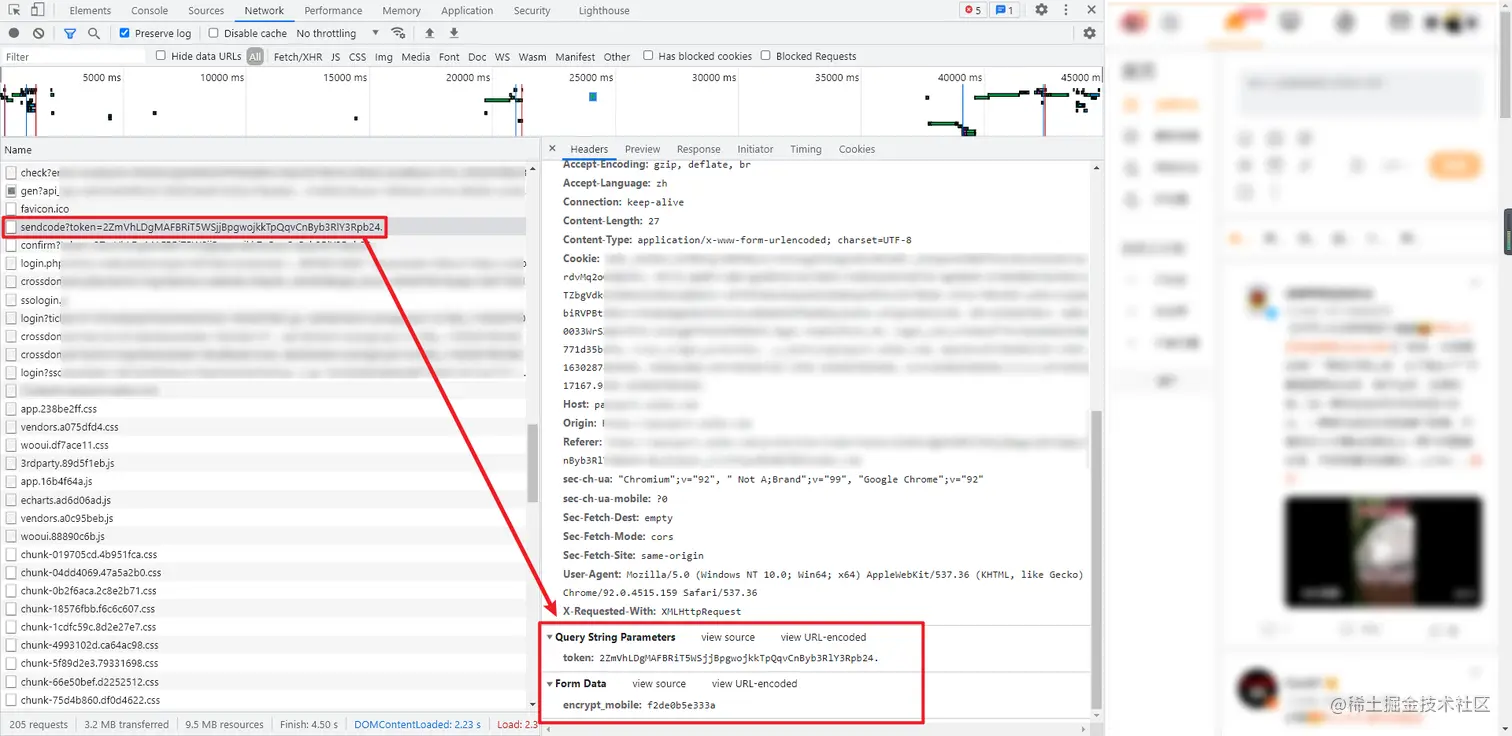
Task: Open the No throttling dropdown
Action: [x=338, y=33]
